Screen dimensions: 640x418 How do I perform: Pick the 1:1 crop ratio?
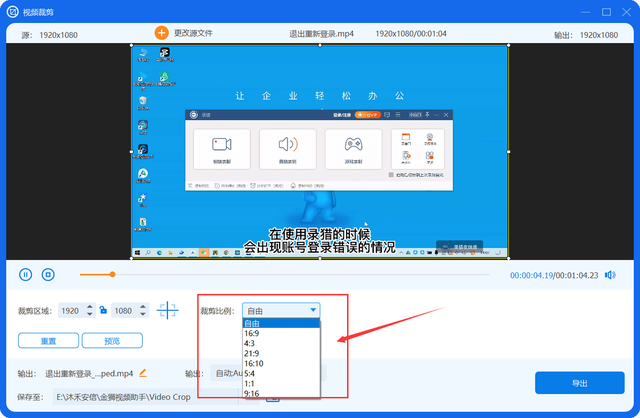(x=281, y=384)
